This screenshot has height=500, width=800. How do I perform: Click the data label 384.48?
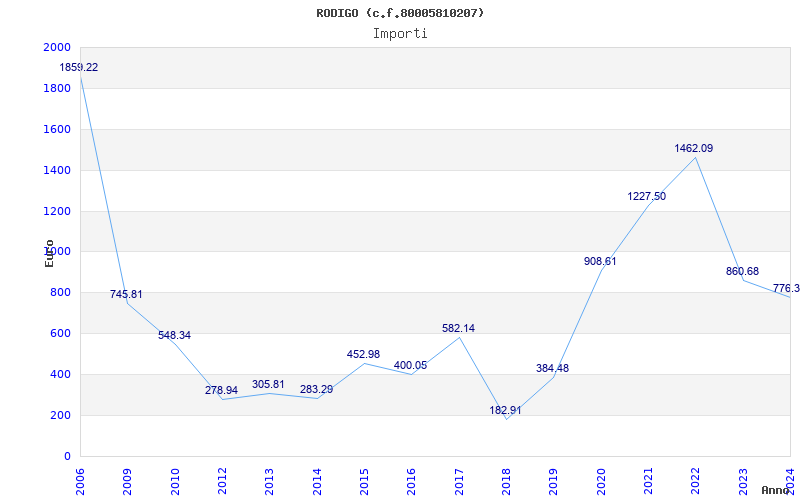click(x=553, y=368)
